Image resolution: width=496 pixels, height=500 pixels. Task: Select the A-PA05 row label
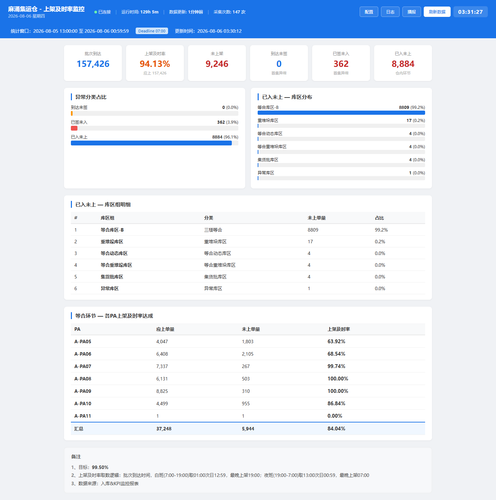pos(83,342)
